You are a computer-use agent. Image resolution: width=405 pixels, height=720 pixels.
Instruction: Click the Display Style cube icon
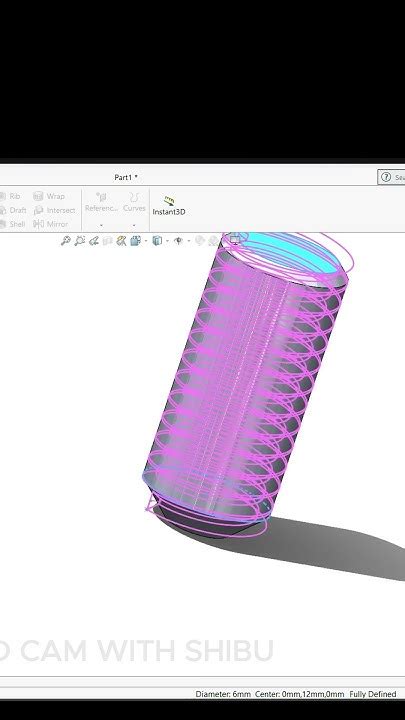[157, 241]
